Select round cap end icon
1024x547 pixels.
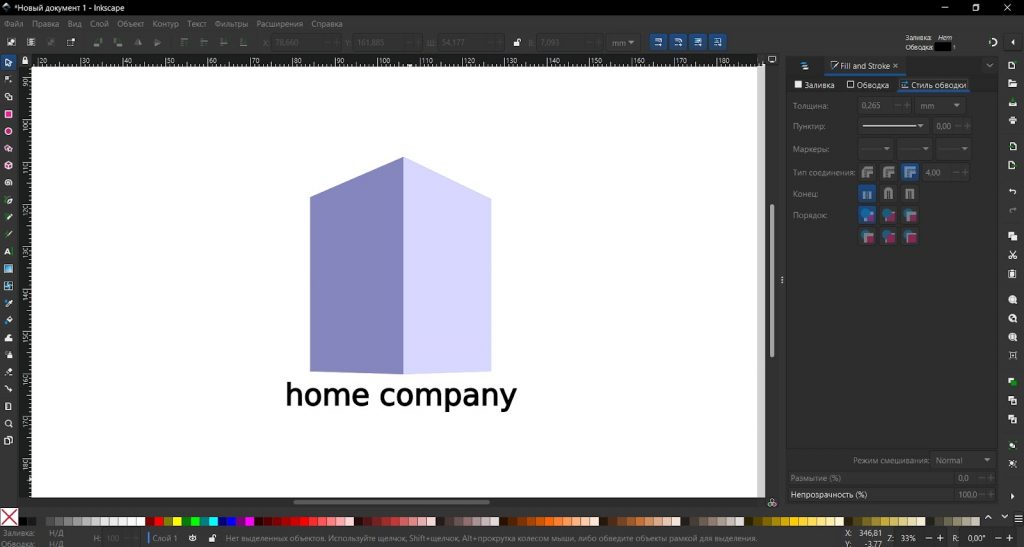tap(888, 194)
